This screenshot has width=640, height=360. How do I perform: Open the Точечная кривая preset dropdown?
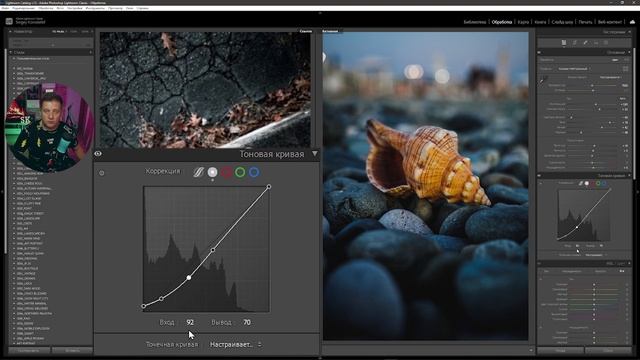(236, 344)
